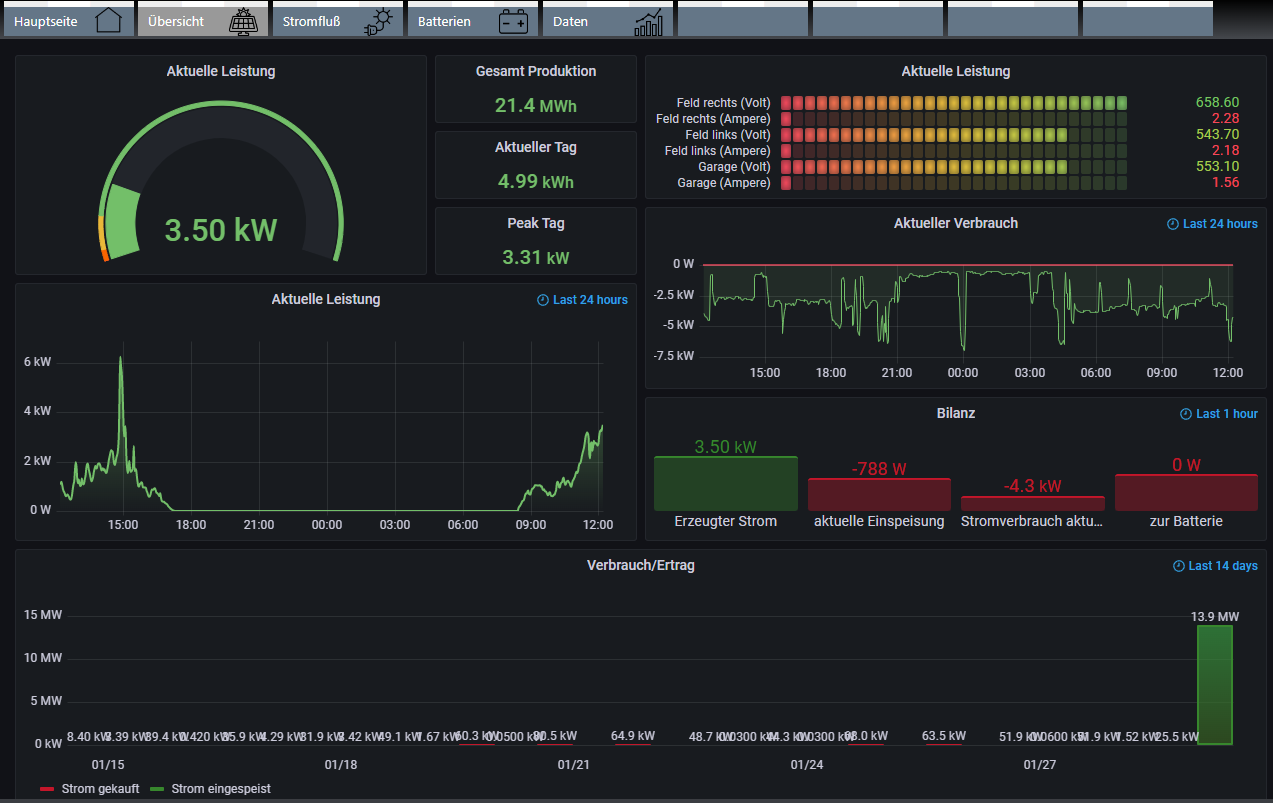Click the sun and plug icon on Stromfluß
This screenshot has height=803, width=1273.
pyautogui.click(x=378, y=21)
